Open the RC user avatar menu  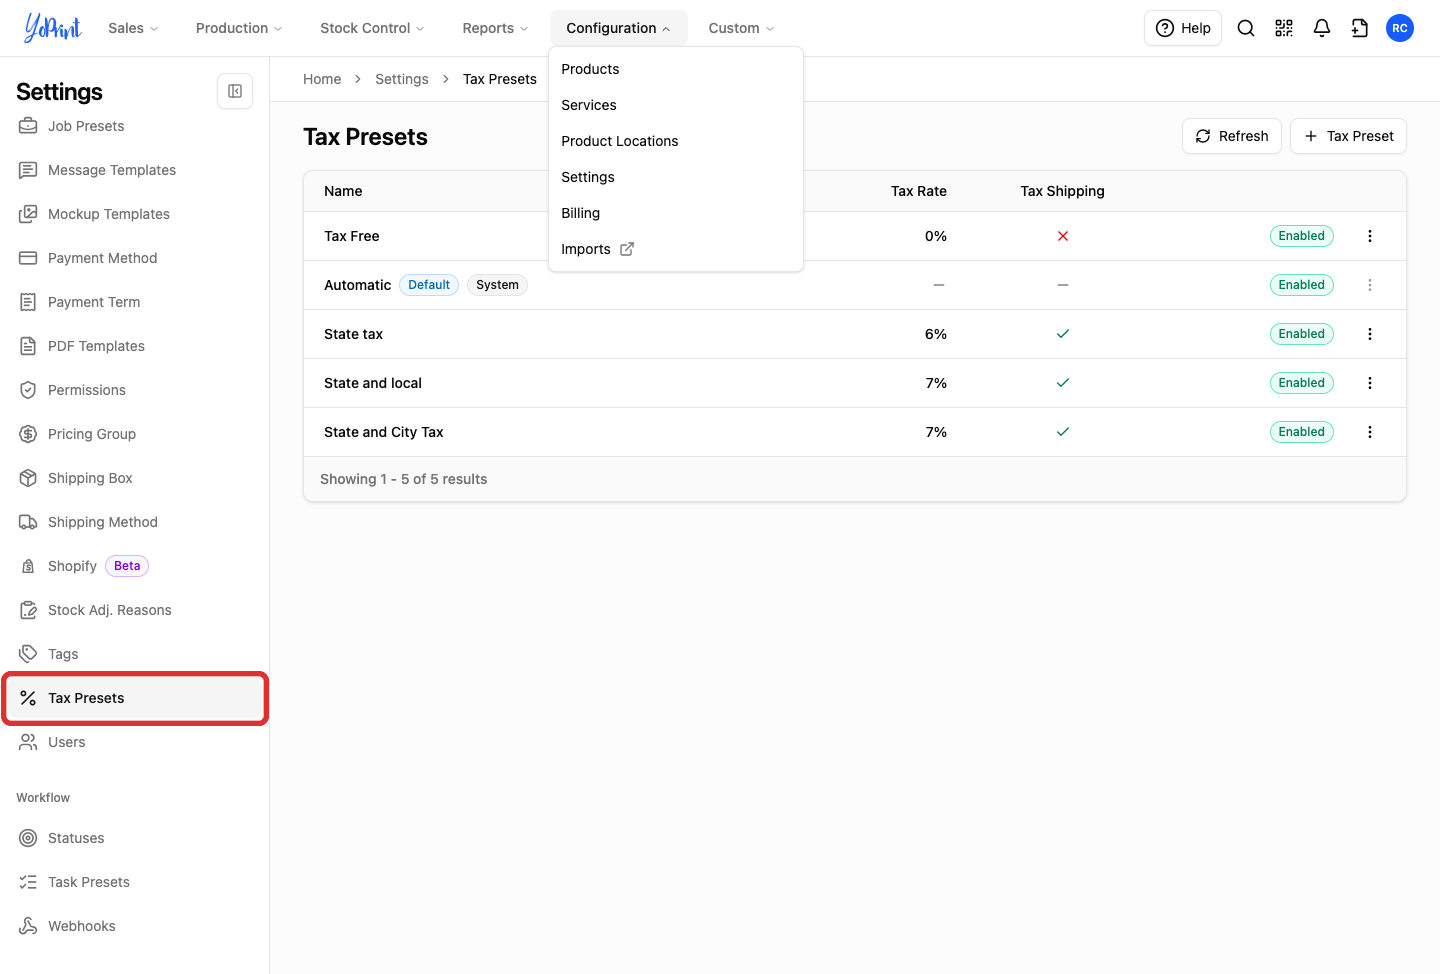1400,28
